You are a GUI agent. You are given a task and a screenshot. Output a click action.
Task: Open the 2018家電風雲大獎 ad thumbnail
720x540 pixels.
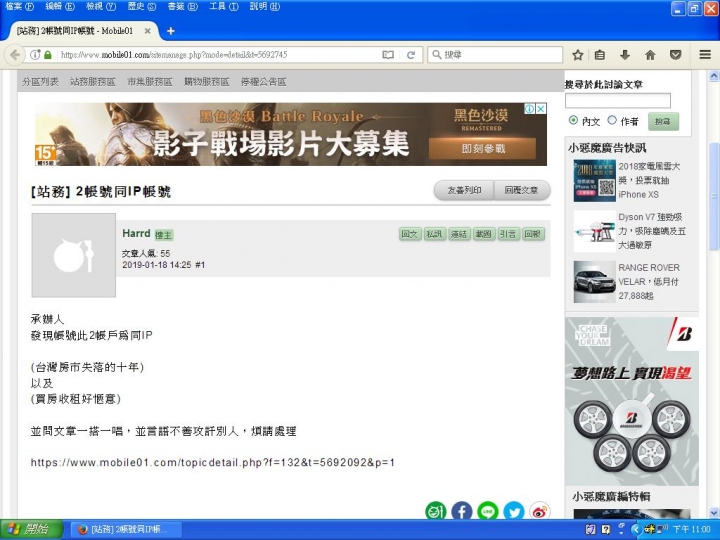coord(594,180)
